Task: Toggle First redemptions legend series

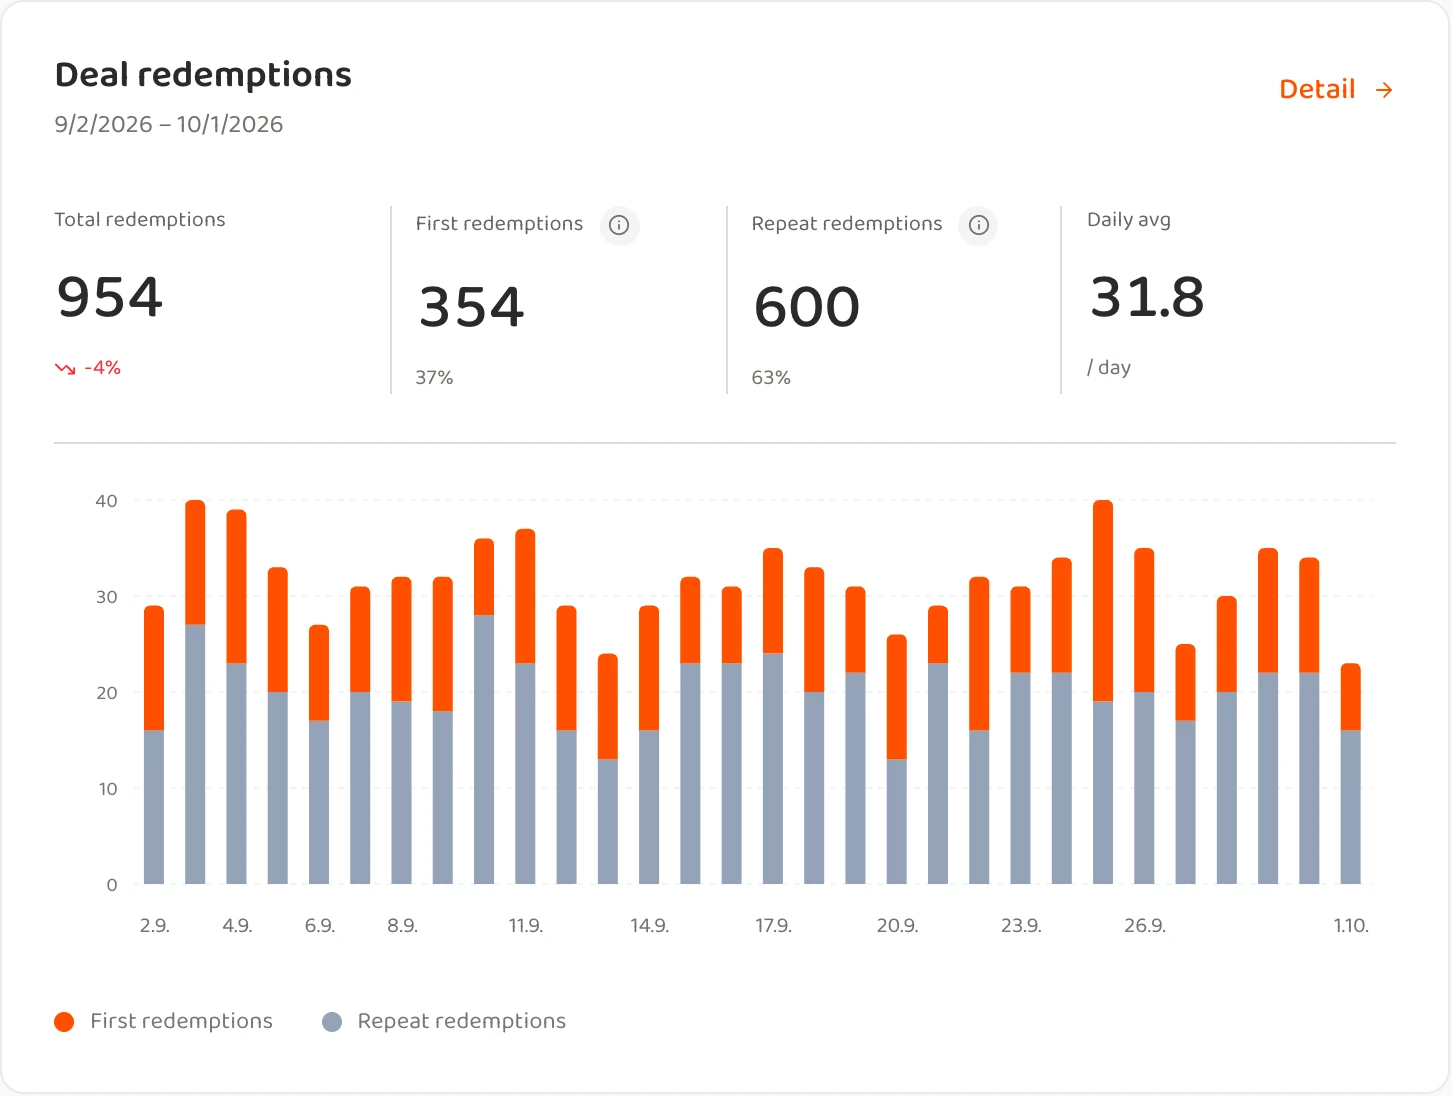Action: pyautogui.click(x=163, y=1021)
